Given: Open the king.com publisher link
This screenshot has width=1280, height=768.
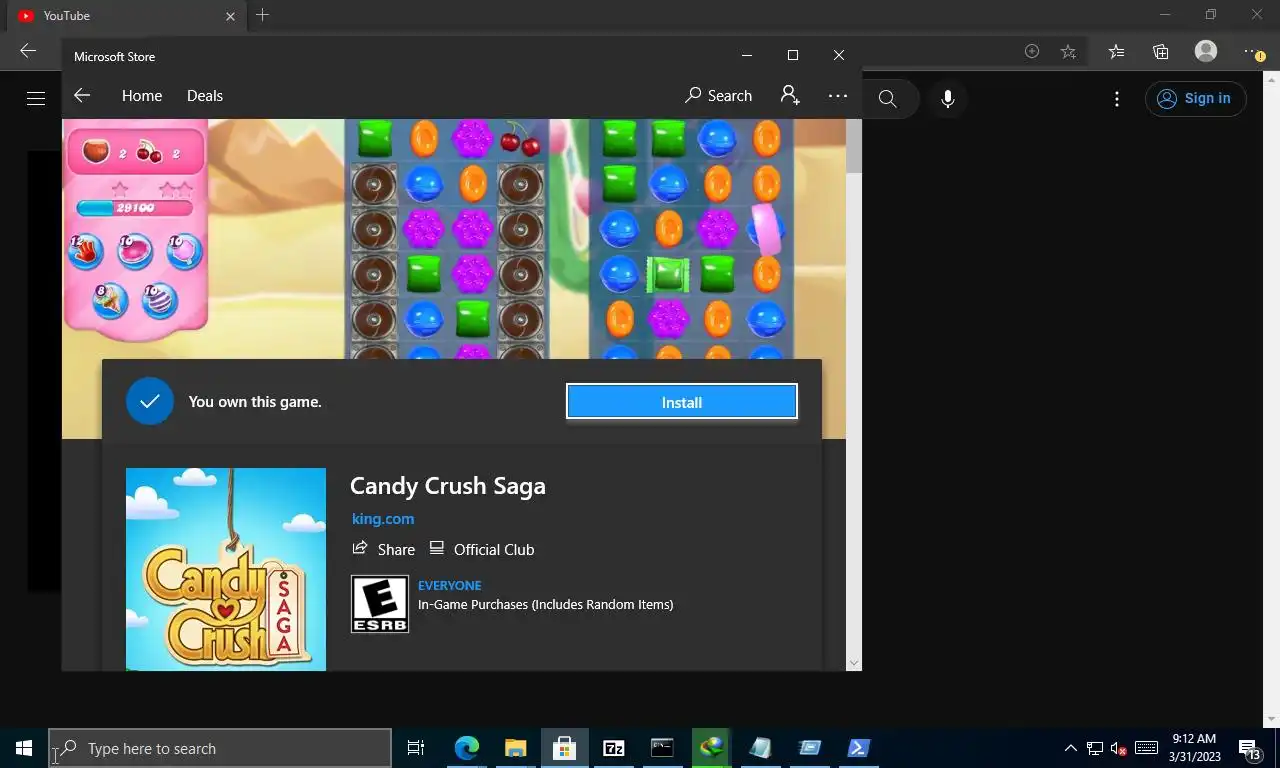Looking at the screenshot, I should (x=383, y=519).
